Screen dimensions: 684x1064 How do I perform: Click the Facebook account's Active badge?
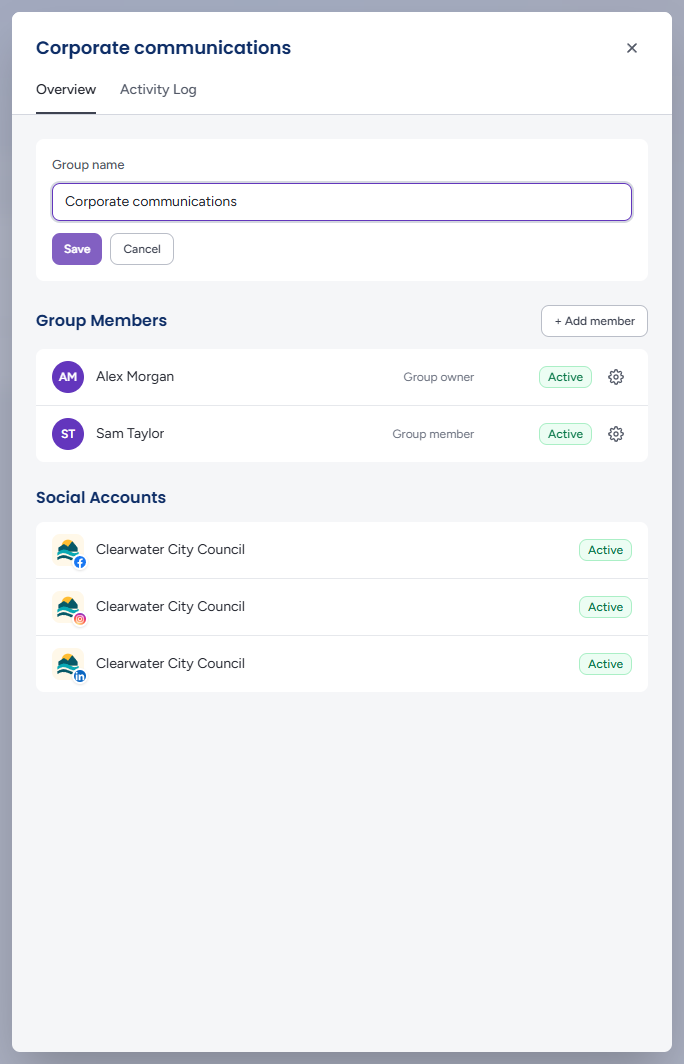605,550
